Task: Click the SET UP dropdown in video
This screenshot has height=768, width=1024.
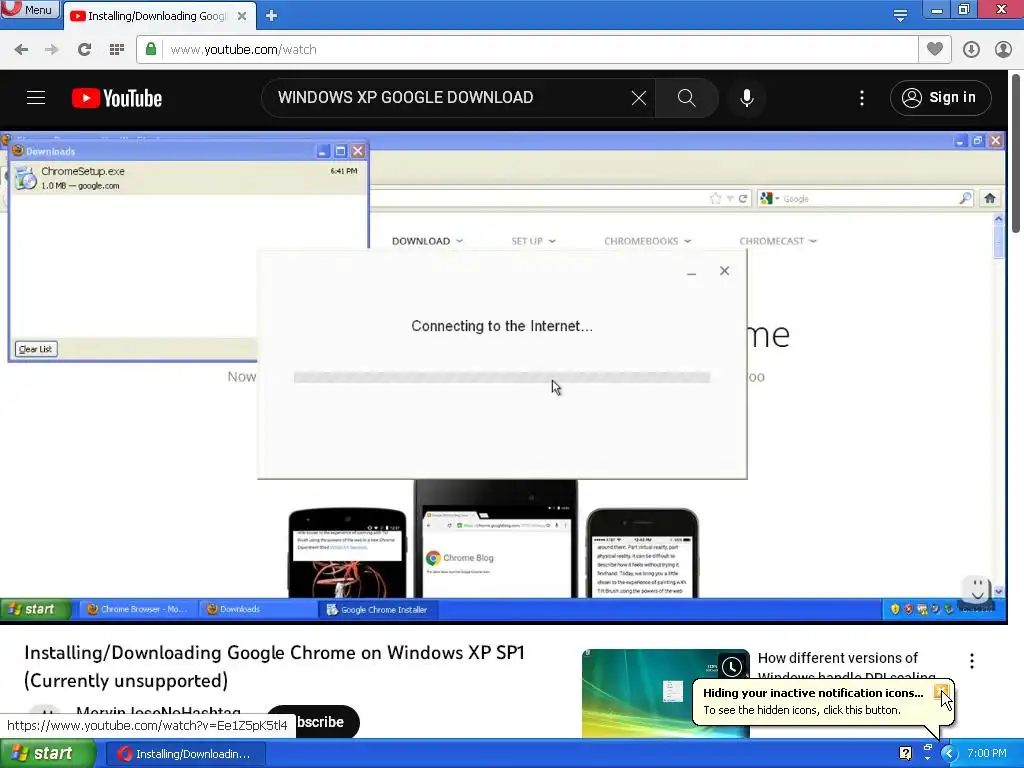Action: click(x=533, y=241)
